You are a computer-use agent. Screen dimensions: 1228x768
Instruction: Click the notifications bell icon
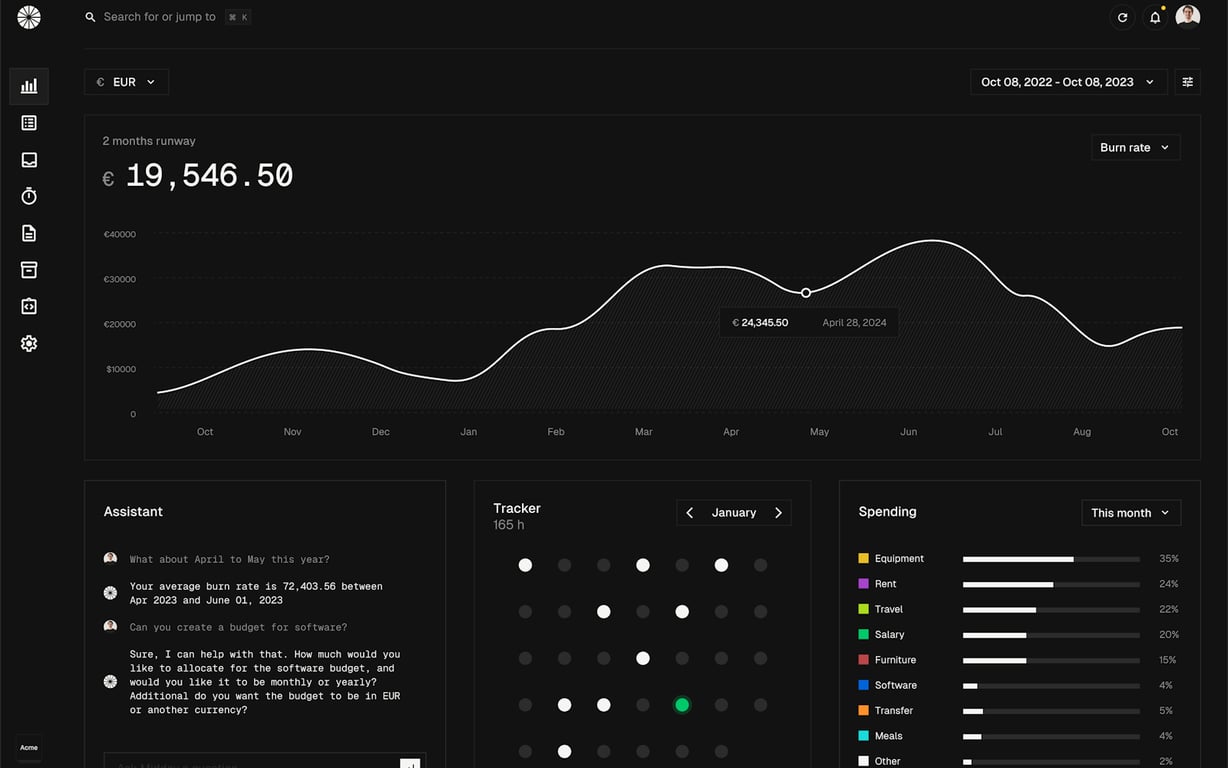pyautogui.click(x=1155, y=17)
